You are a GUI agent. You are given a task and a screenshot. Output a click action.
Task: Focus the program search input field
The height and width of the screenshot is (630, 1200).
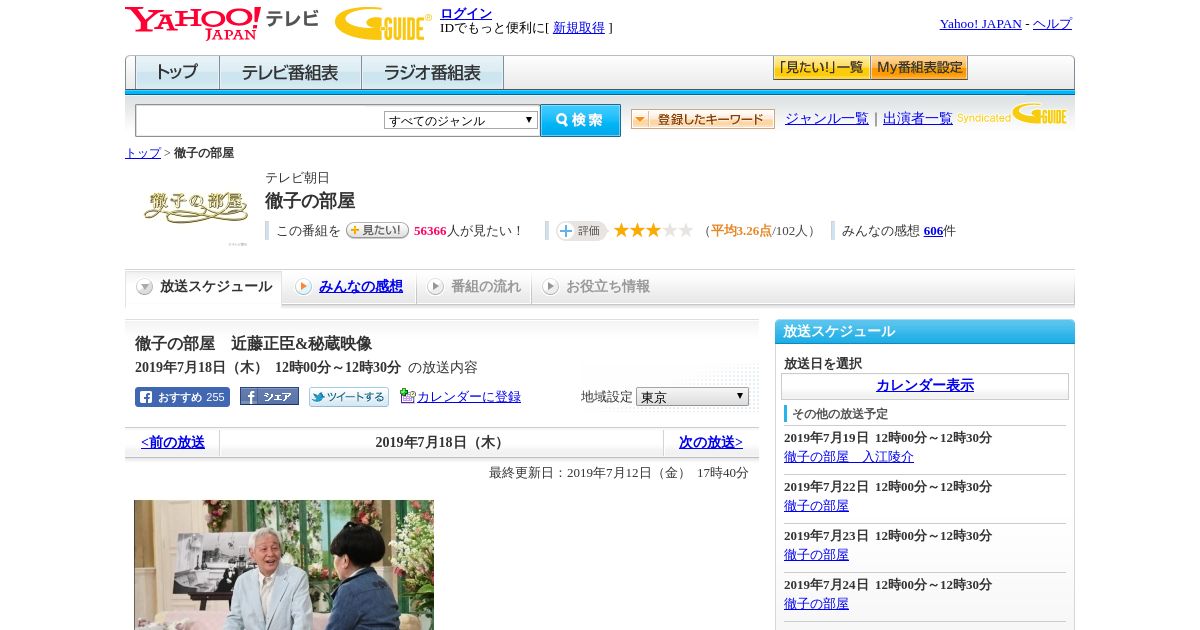pos(259,120)
